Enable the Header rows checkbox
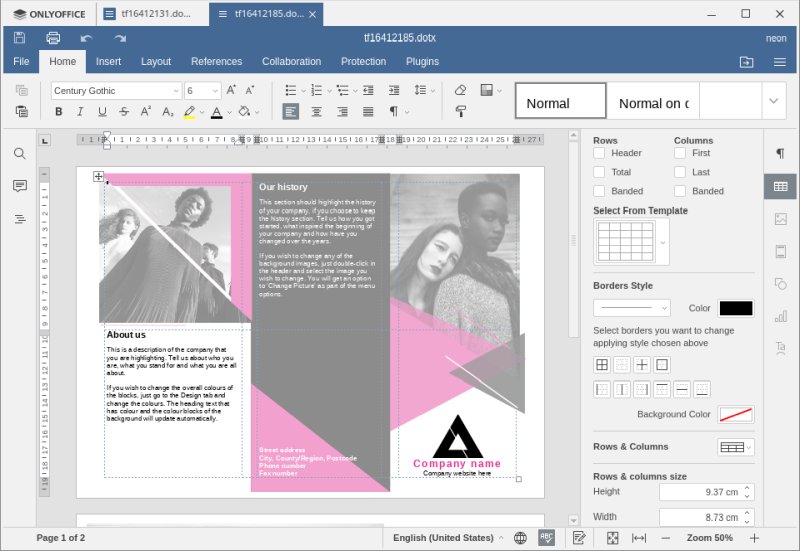Image resolution: width=800 pixels, height=551 pixels. tap(599, 153)
